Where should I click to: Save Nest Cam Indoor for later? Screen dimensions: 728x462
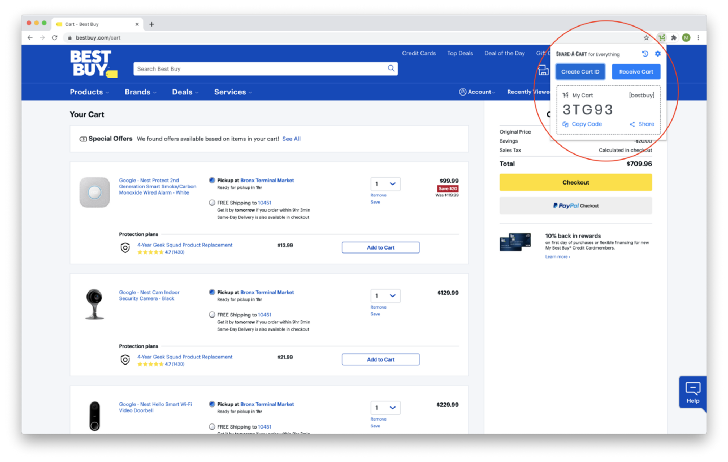(375, 314)
